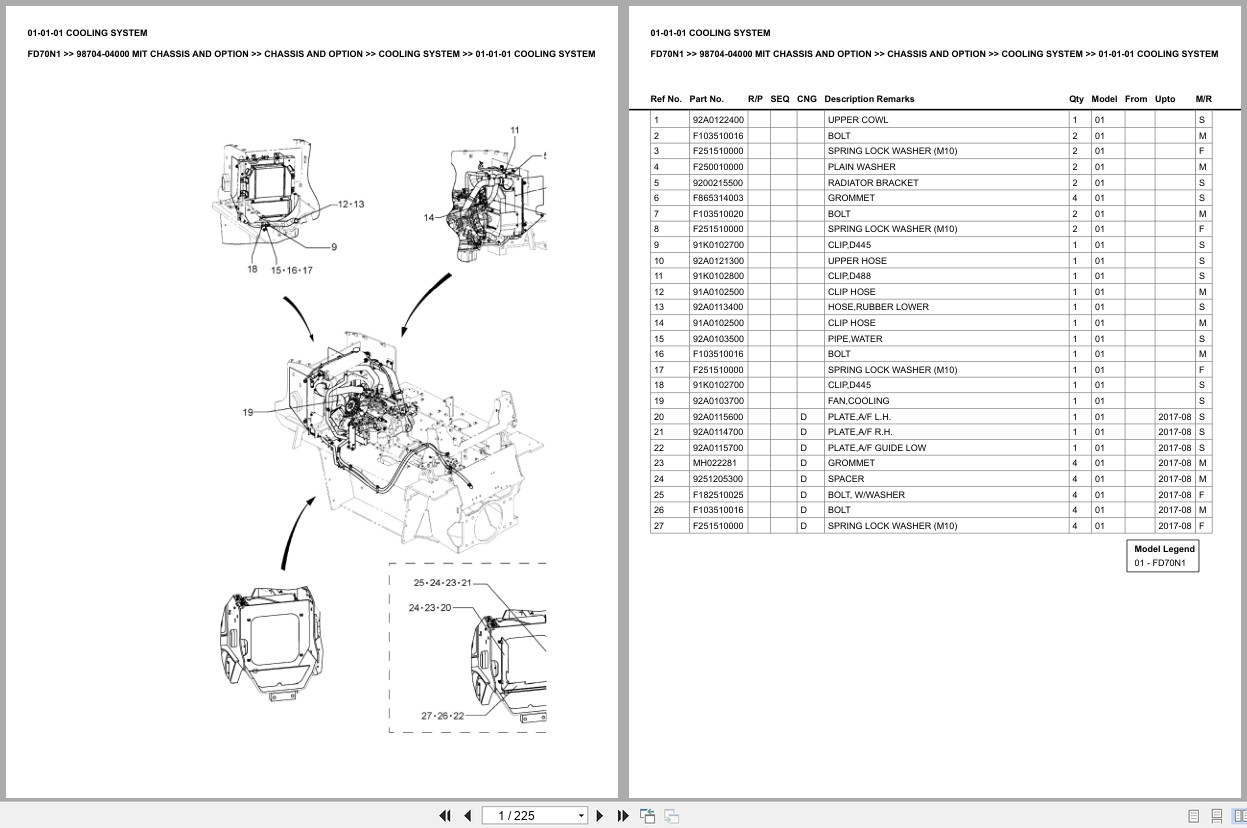Viewport: 1247px width, 828px height.
Task: Click the PLATE,A/F GUIDE LOW description
Action: 877,448
